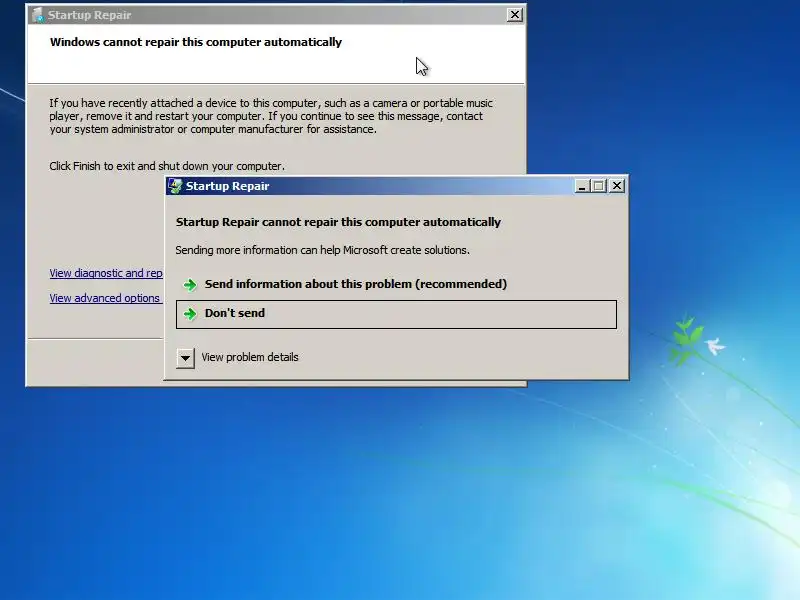Choose Send information about this problem (recommended)

coord(396,284)
